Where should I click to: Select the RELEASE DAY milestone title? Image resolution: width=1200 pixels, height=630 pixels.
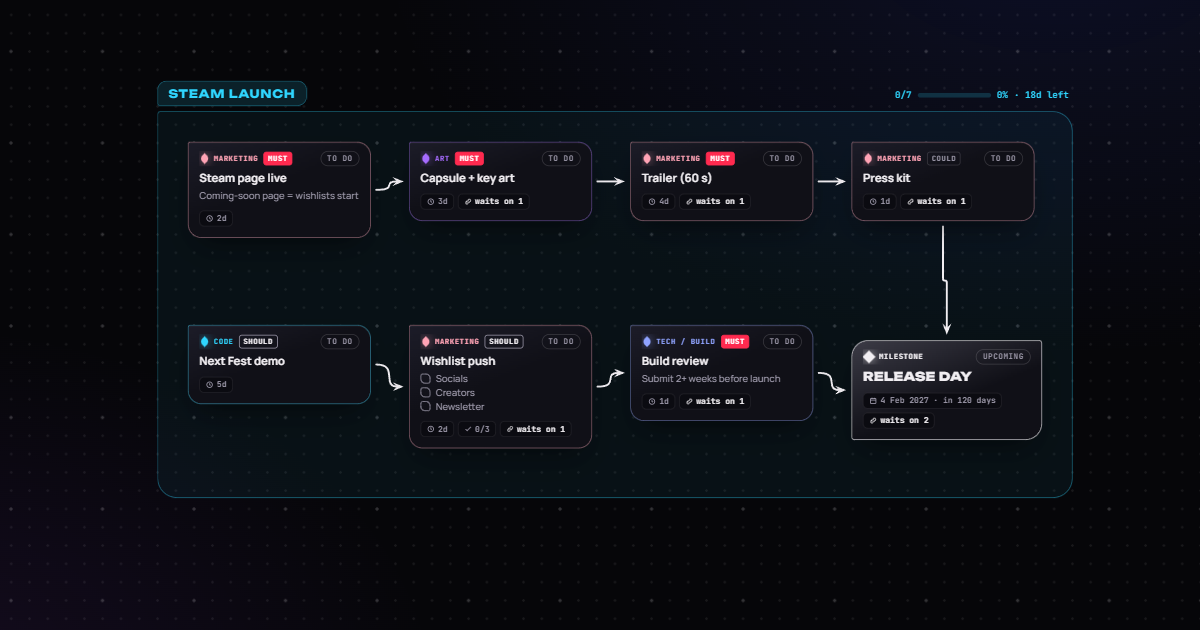point(917,377)
